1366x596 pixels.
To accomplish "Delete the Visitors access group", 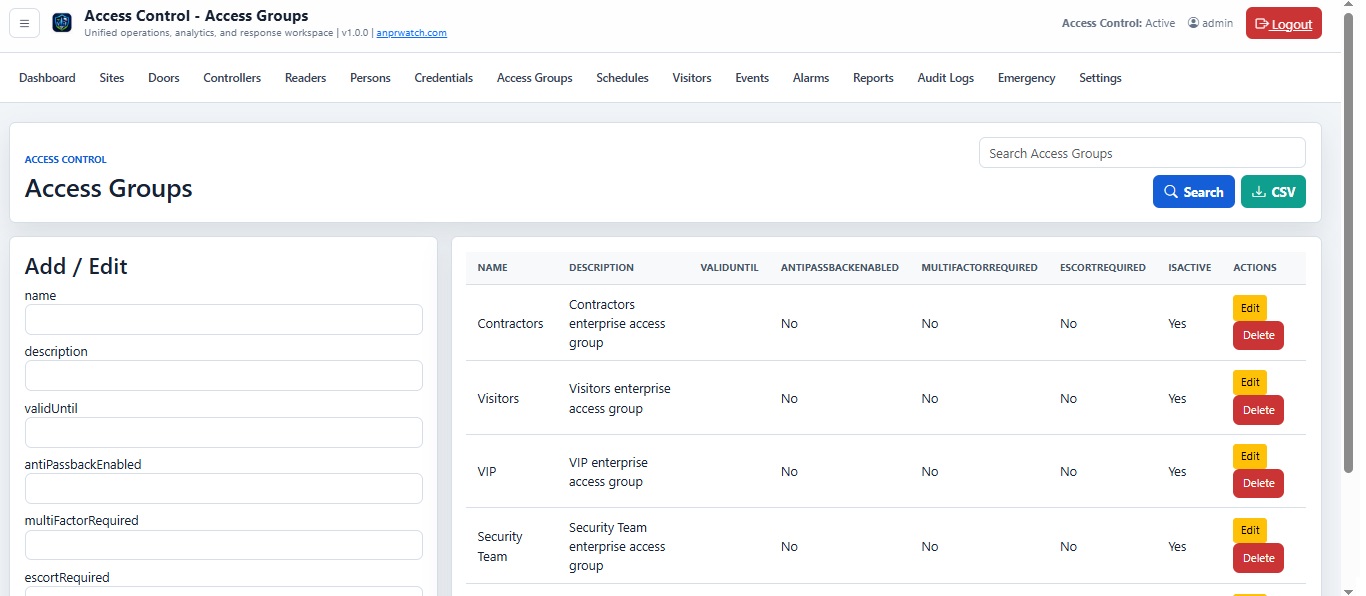I will pyautogui.click(x=1258, y=410).
